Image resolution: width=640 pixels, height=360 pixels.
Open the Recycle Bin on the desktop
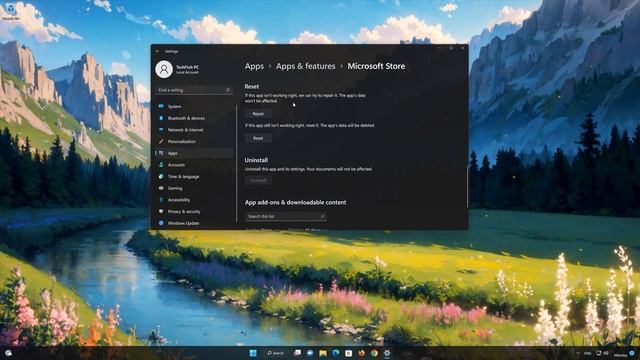11,12
